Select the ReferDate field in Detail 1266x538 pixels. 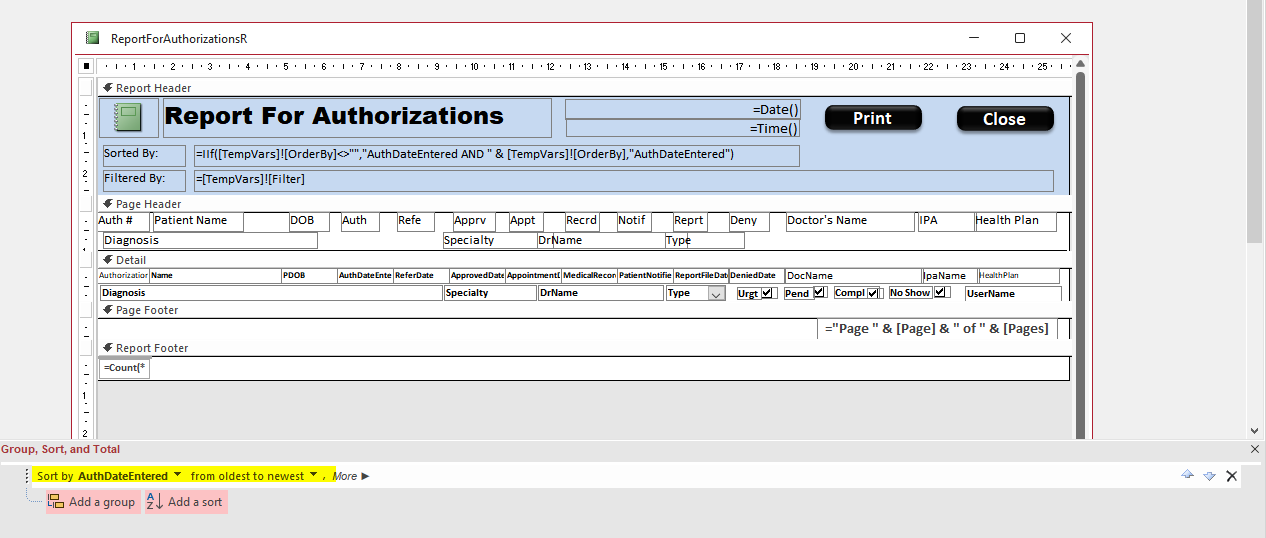(x=421, y=275)
